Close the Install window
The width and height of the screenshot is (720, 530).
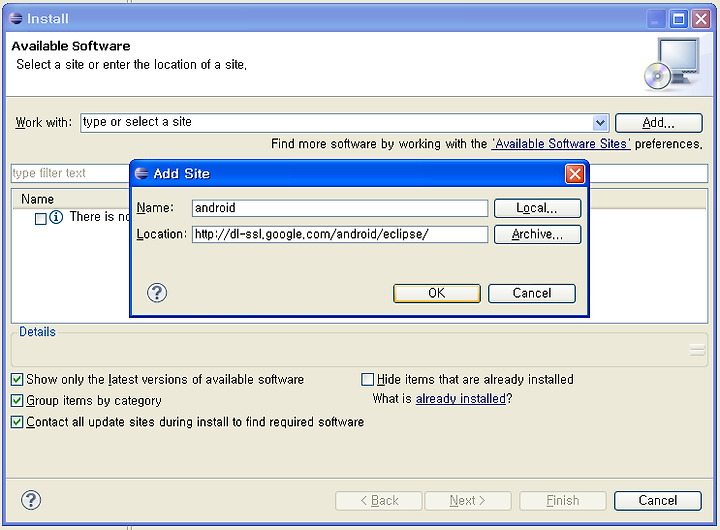tap(701, 19)
